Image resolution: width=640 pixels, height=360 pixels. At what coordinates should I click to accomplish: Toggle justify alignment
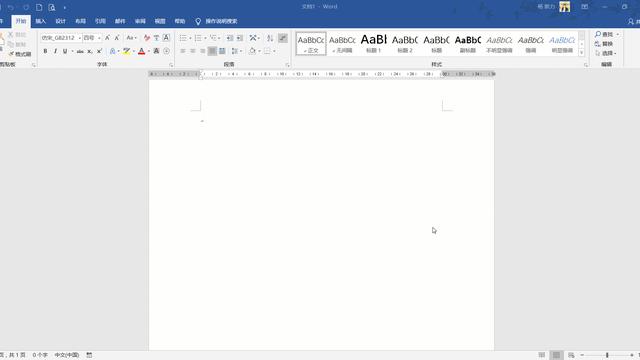point(212,51)
